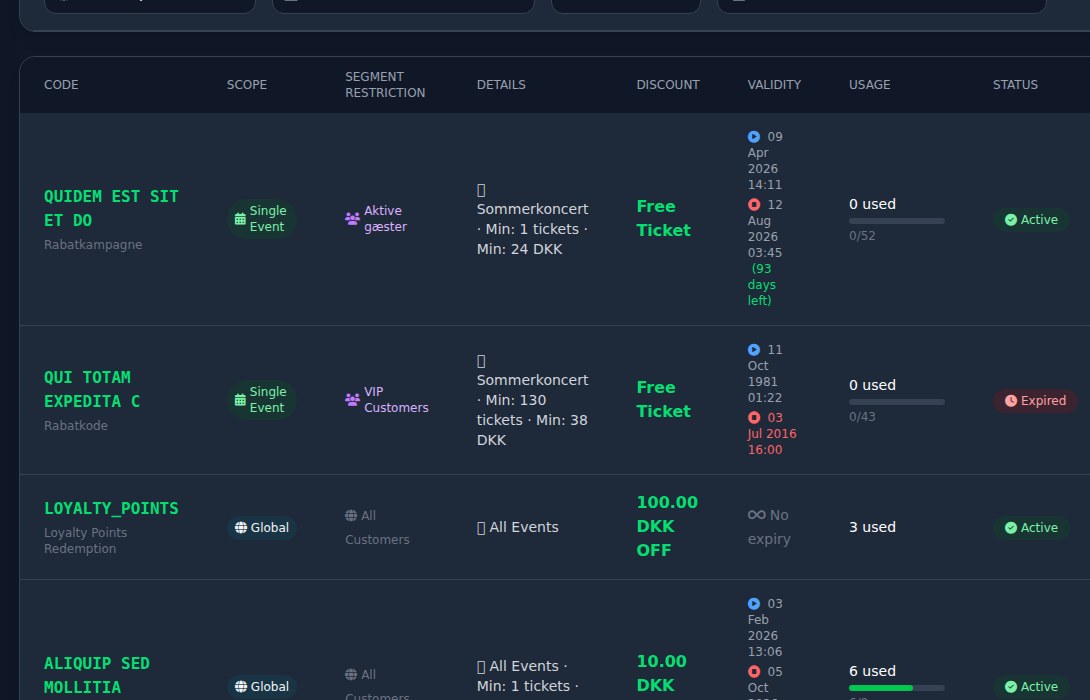Click the infinity icon beside No expiry

756,515
